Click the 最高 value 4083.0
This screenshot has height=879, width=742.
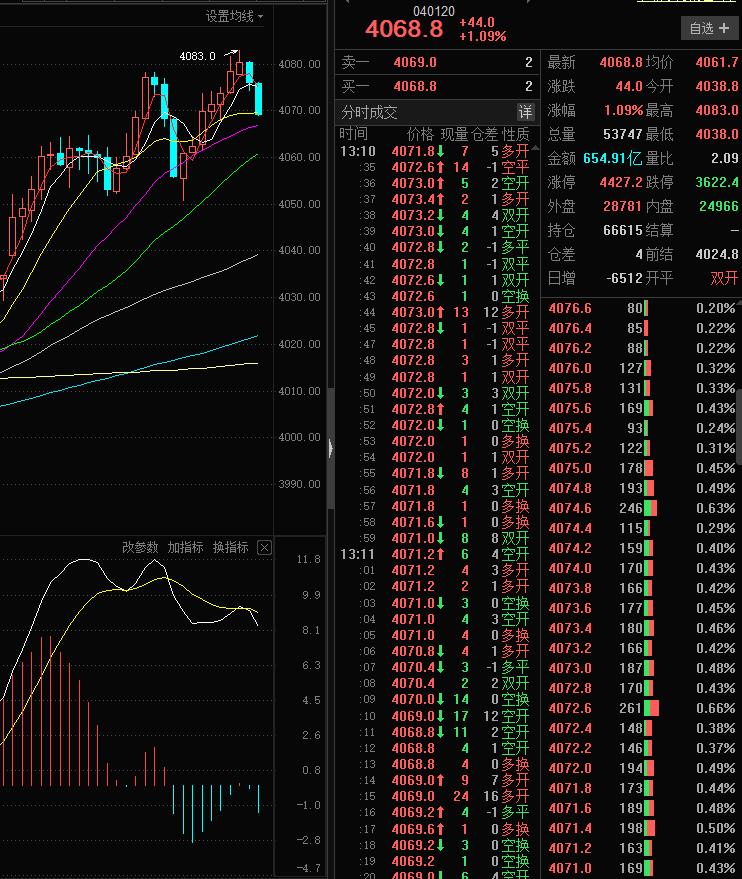(717, 110)
